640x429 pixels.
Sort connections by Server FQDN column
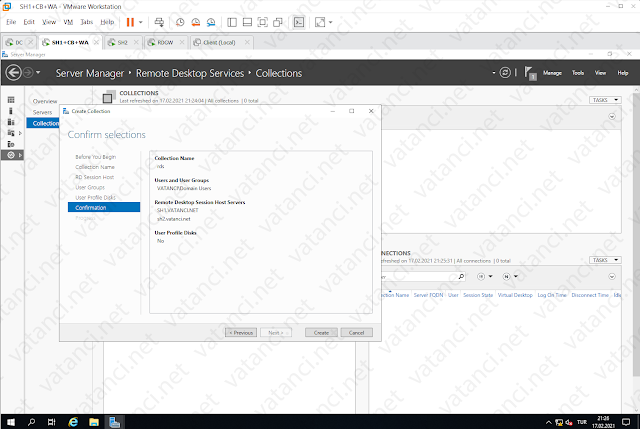(x=428, y=295)
